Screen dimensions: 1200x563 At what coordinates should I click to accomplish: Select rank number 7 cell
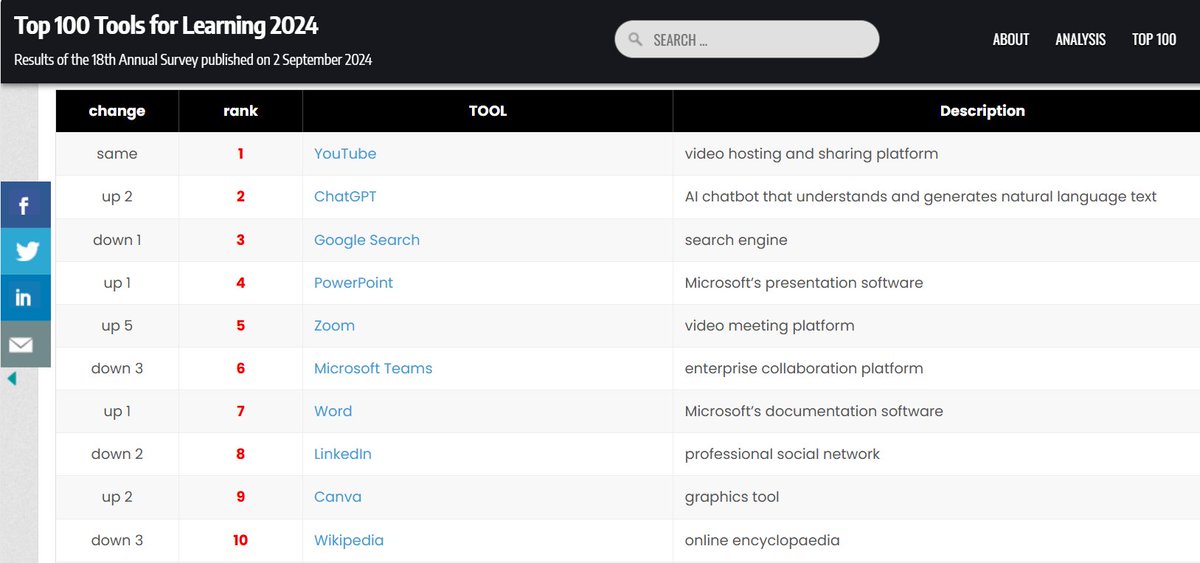click(241, 412)
